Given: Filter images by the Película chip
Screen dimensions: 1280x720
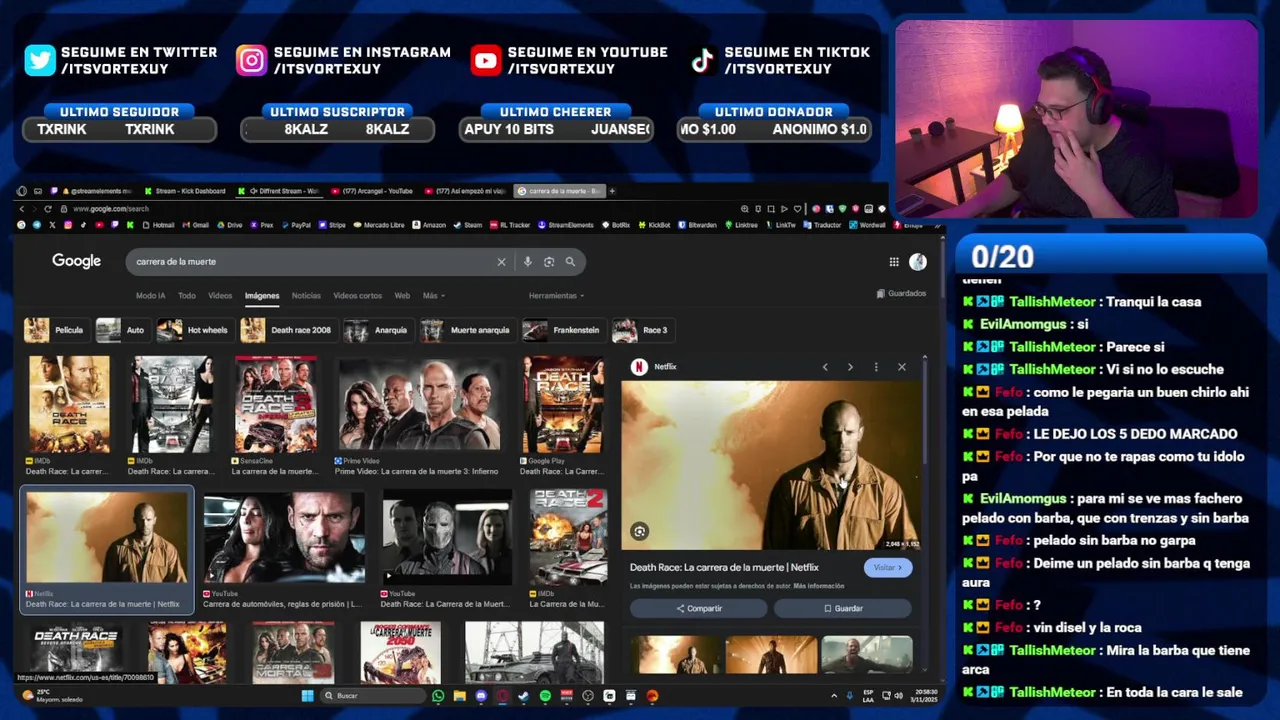Looking at the screenshot, I should pos(56,330).
